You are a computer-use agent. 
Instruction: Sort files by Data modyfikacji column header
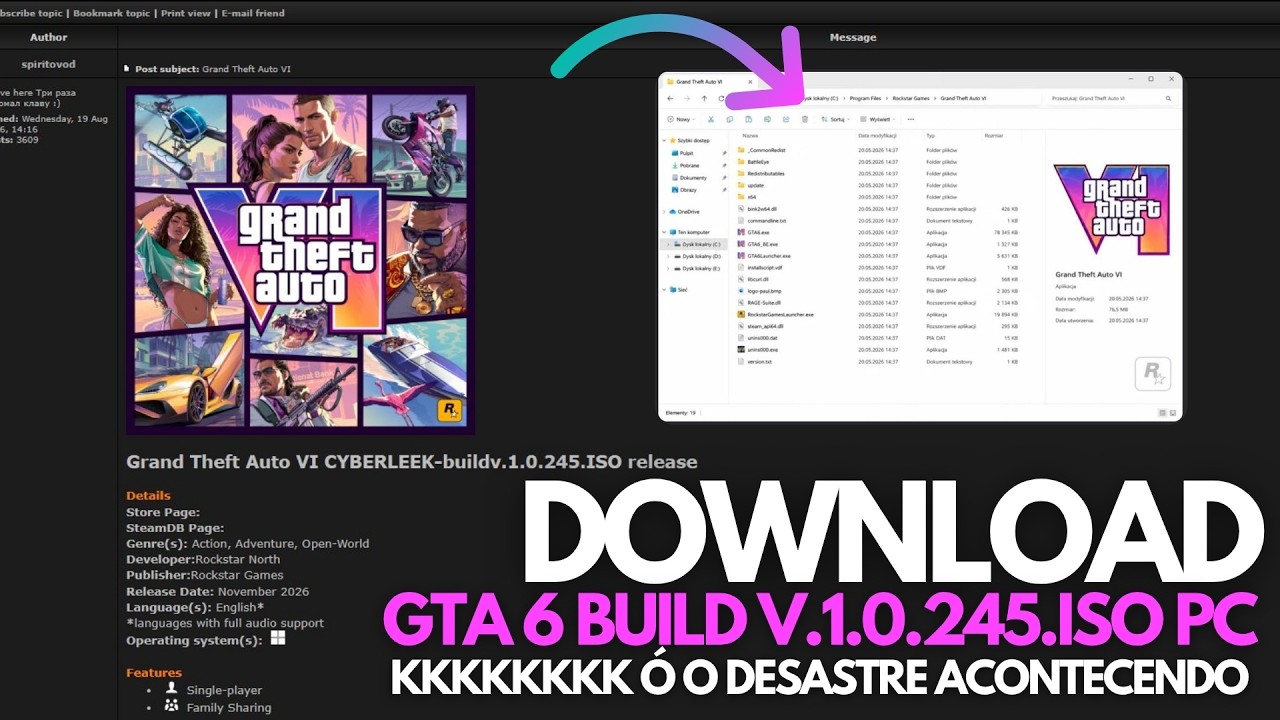tap(877, 135)
